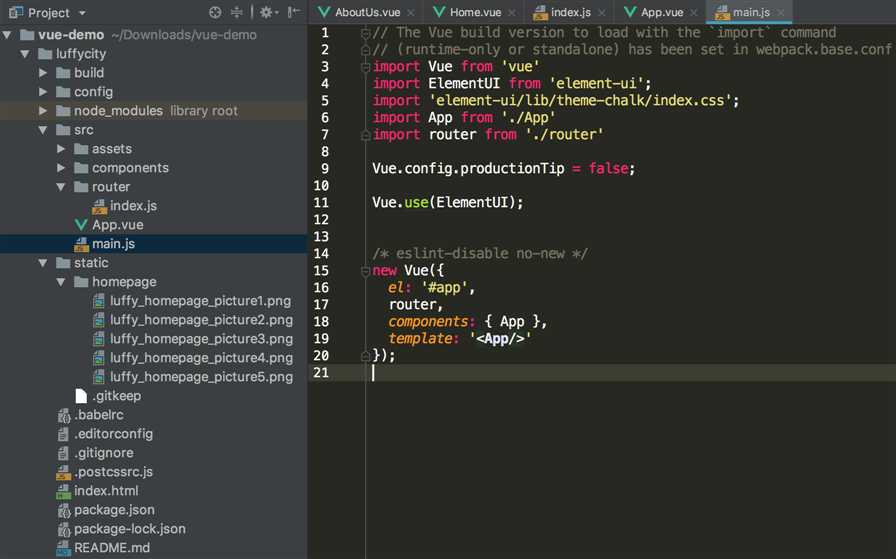Screen dimensions: 896x559
Task: Hide the Project tool window
Action: point(294,12)
